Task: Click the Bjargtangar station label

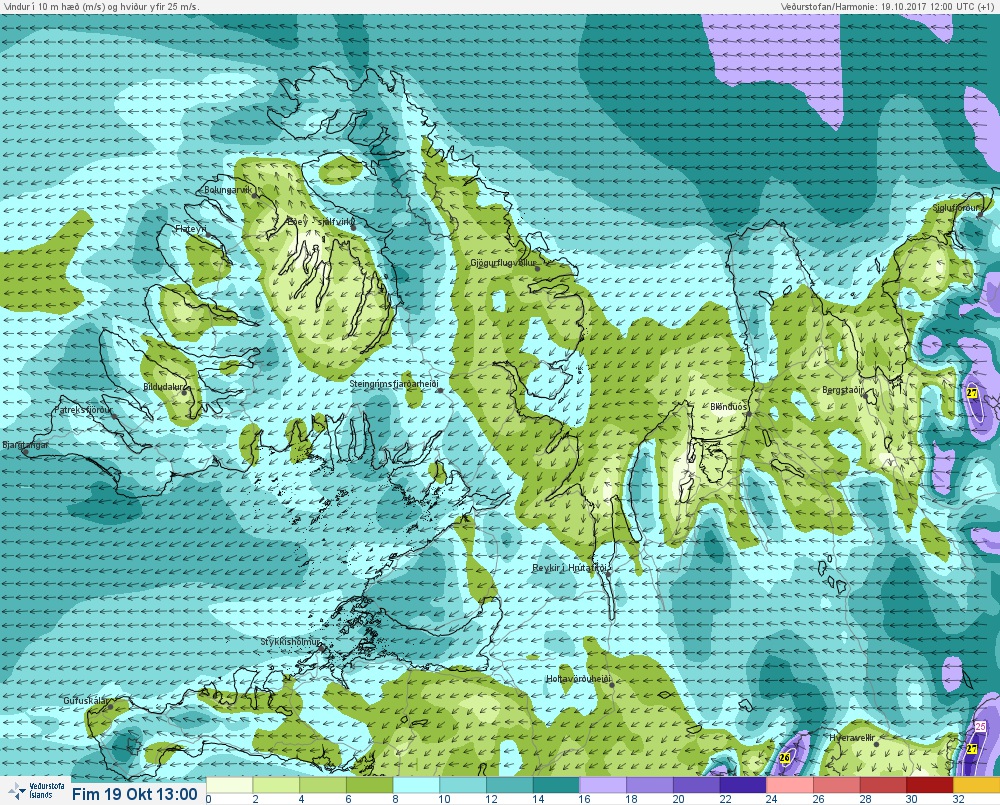Action: point(26,445)
